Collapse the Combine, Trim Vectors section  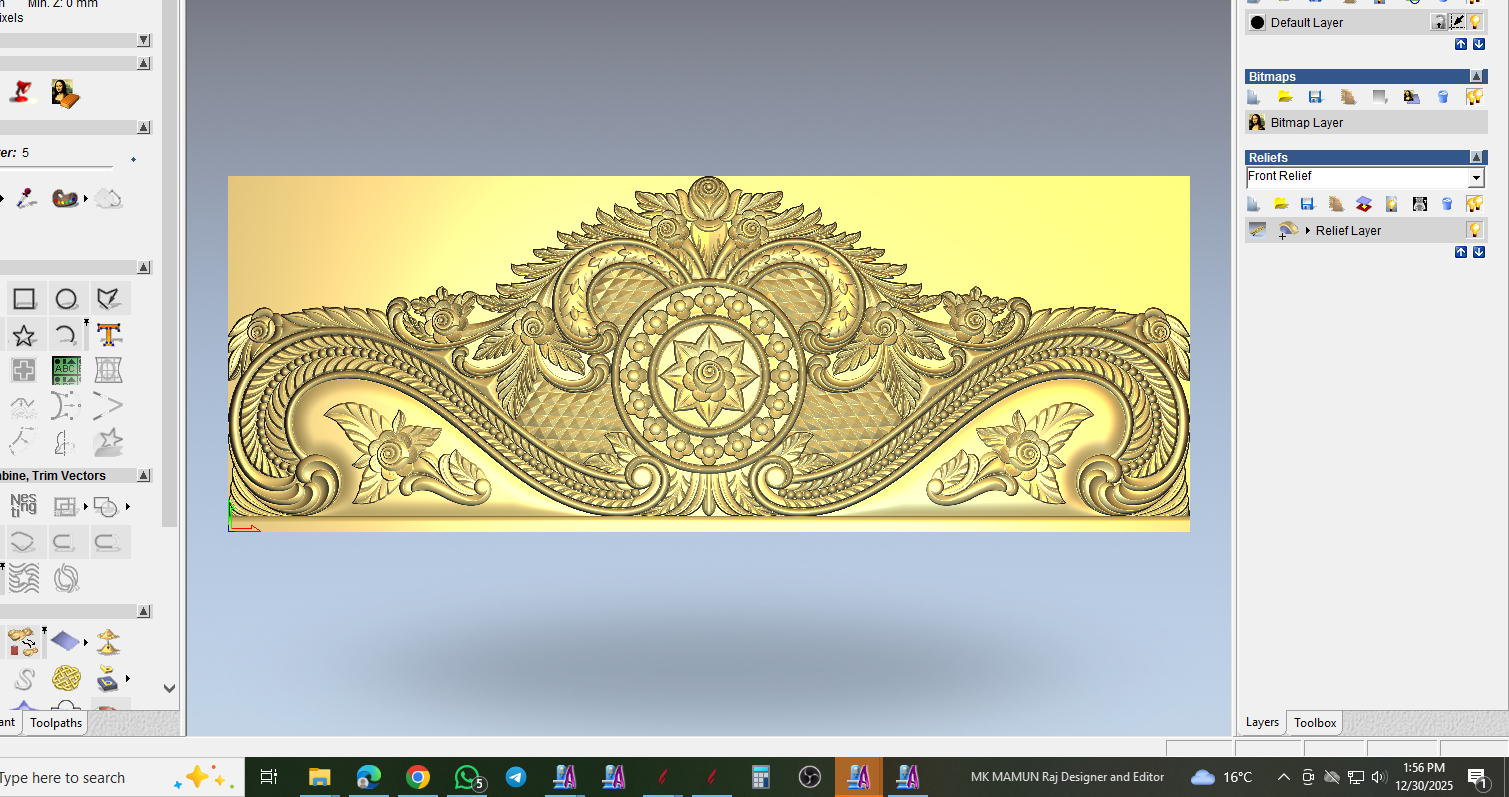click(144, 476)
